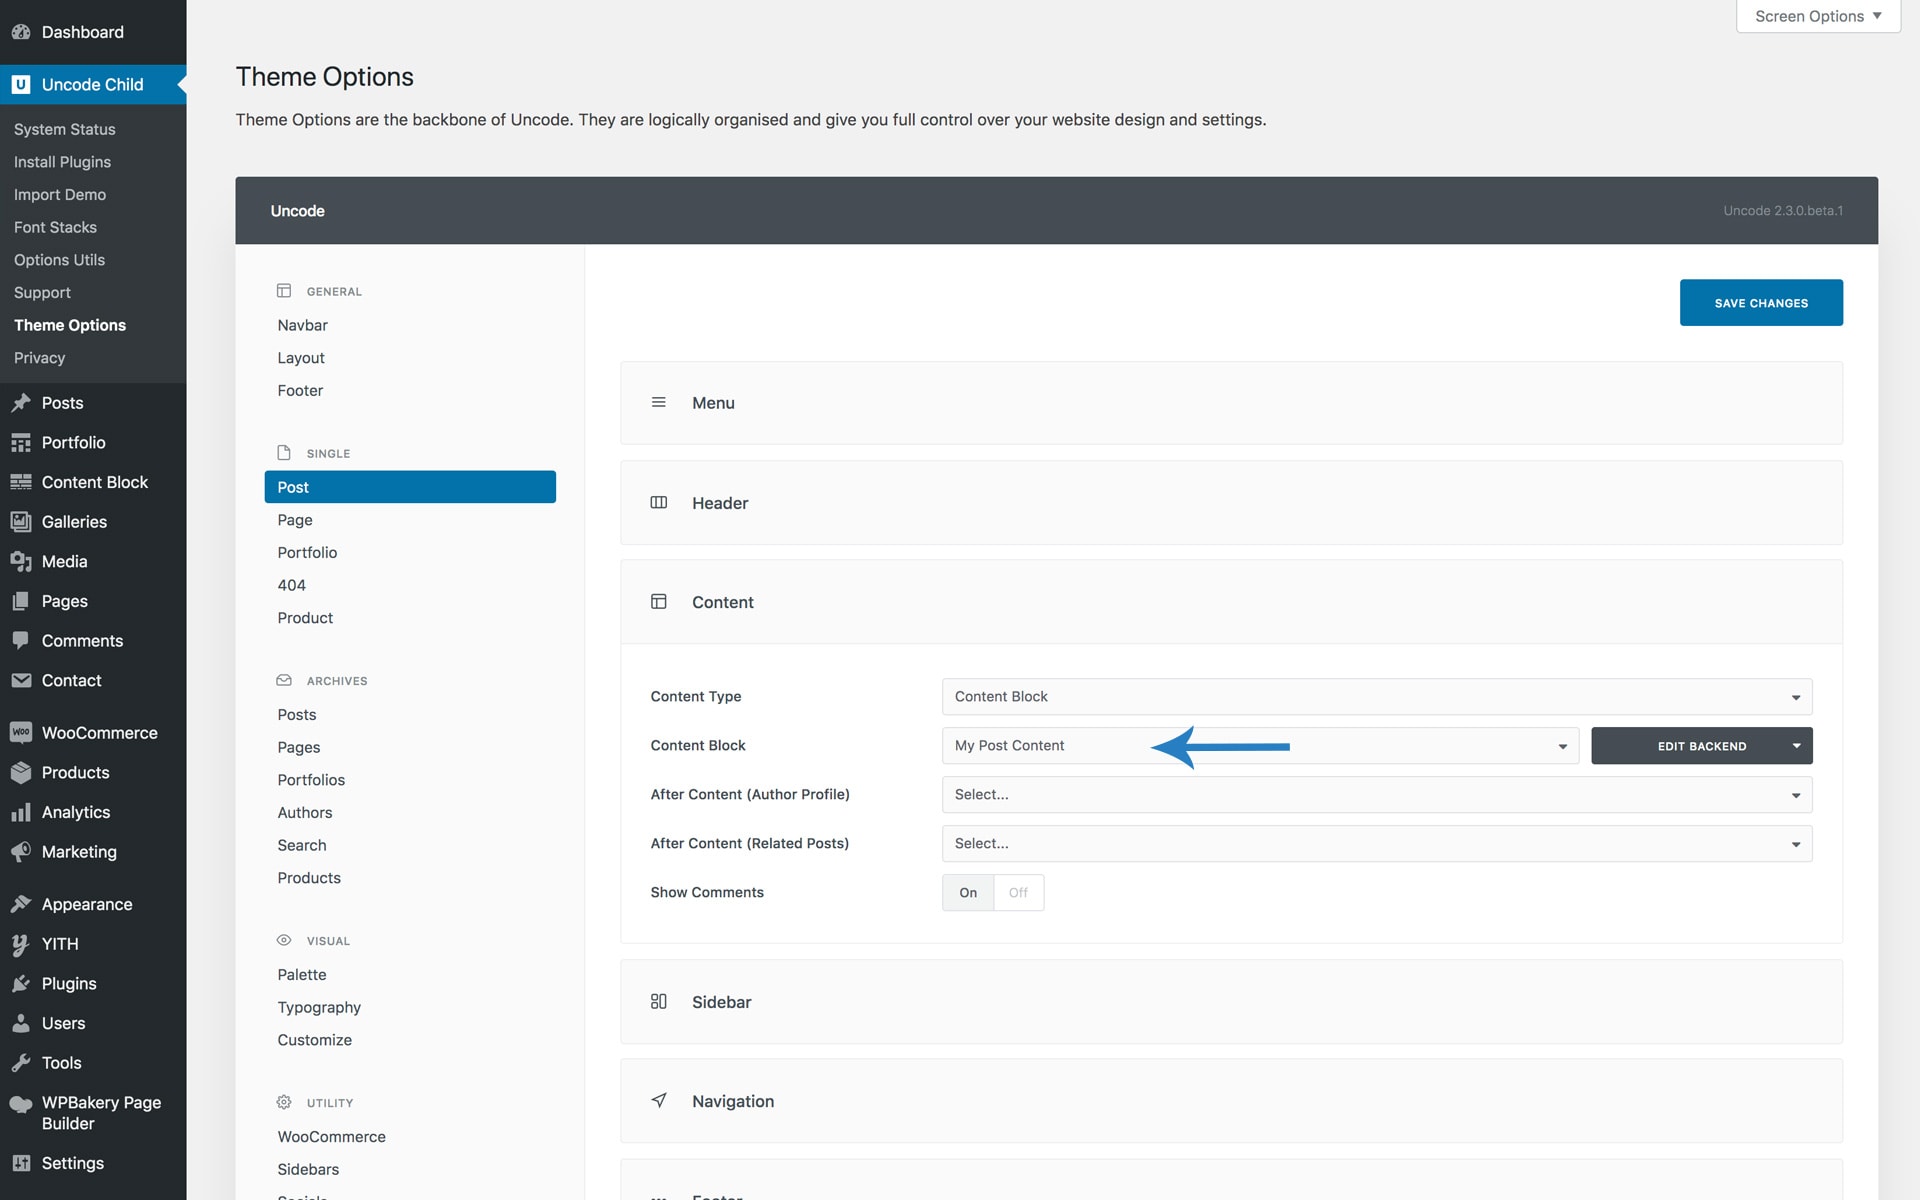Viewport: 1920px width, 1200px height.
Task: Turn Show Comments On
Action: (x=968, y=892)
